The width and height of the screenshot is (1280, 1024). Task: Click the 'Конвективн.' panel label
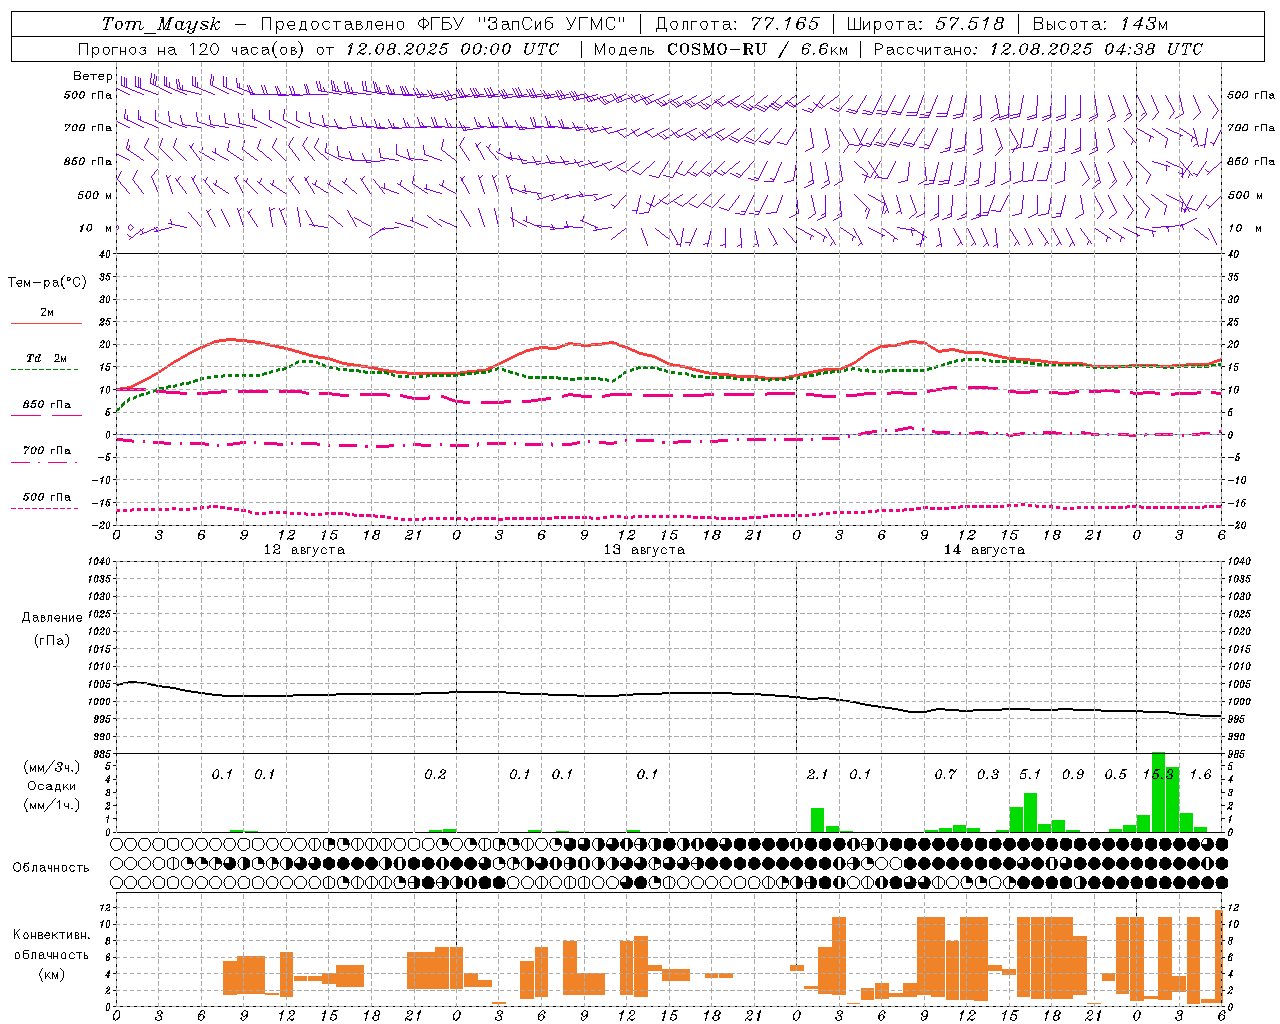pos(52,935)
